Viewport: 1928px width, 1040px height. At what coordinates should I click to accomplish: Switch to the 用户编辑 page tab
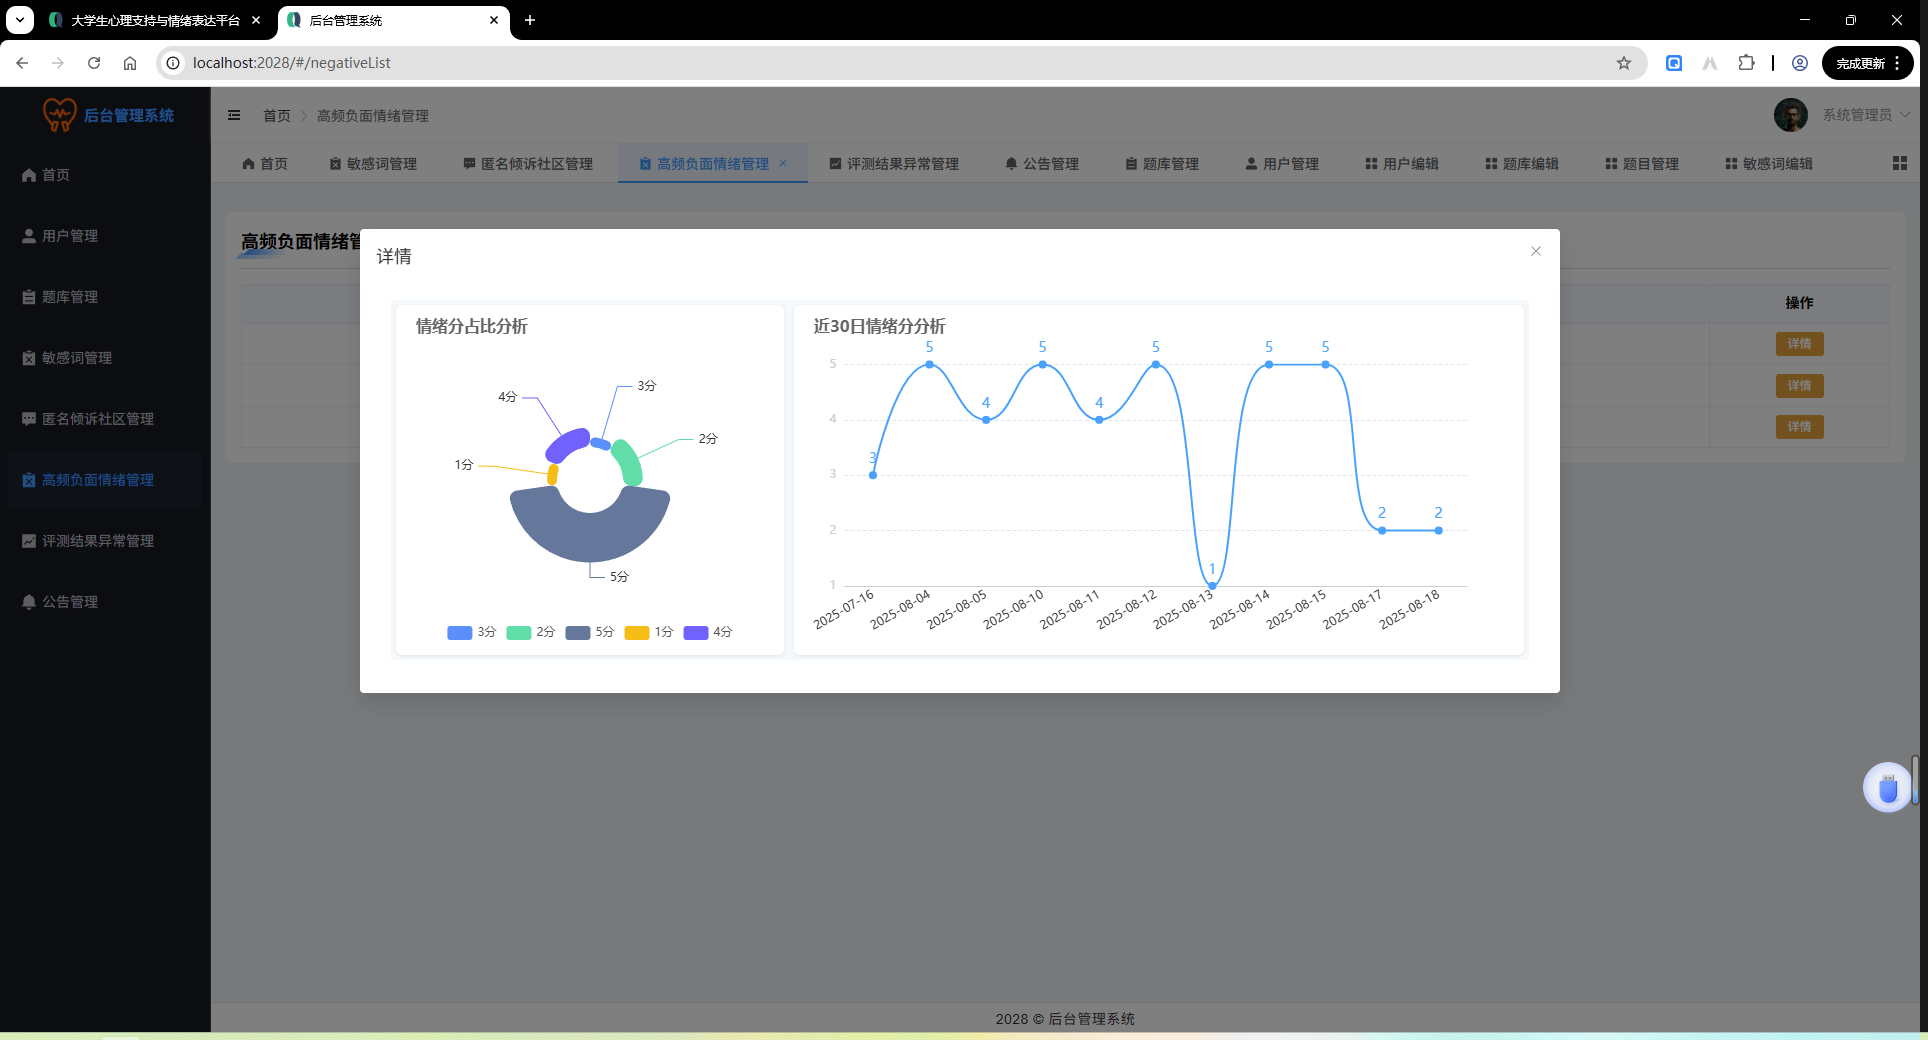click(1402, 164)
